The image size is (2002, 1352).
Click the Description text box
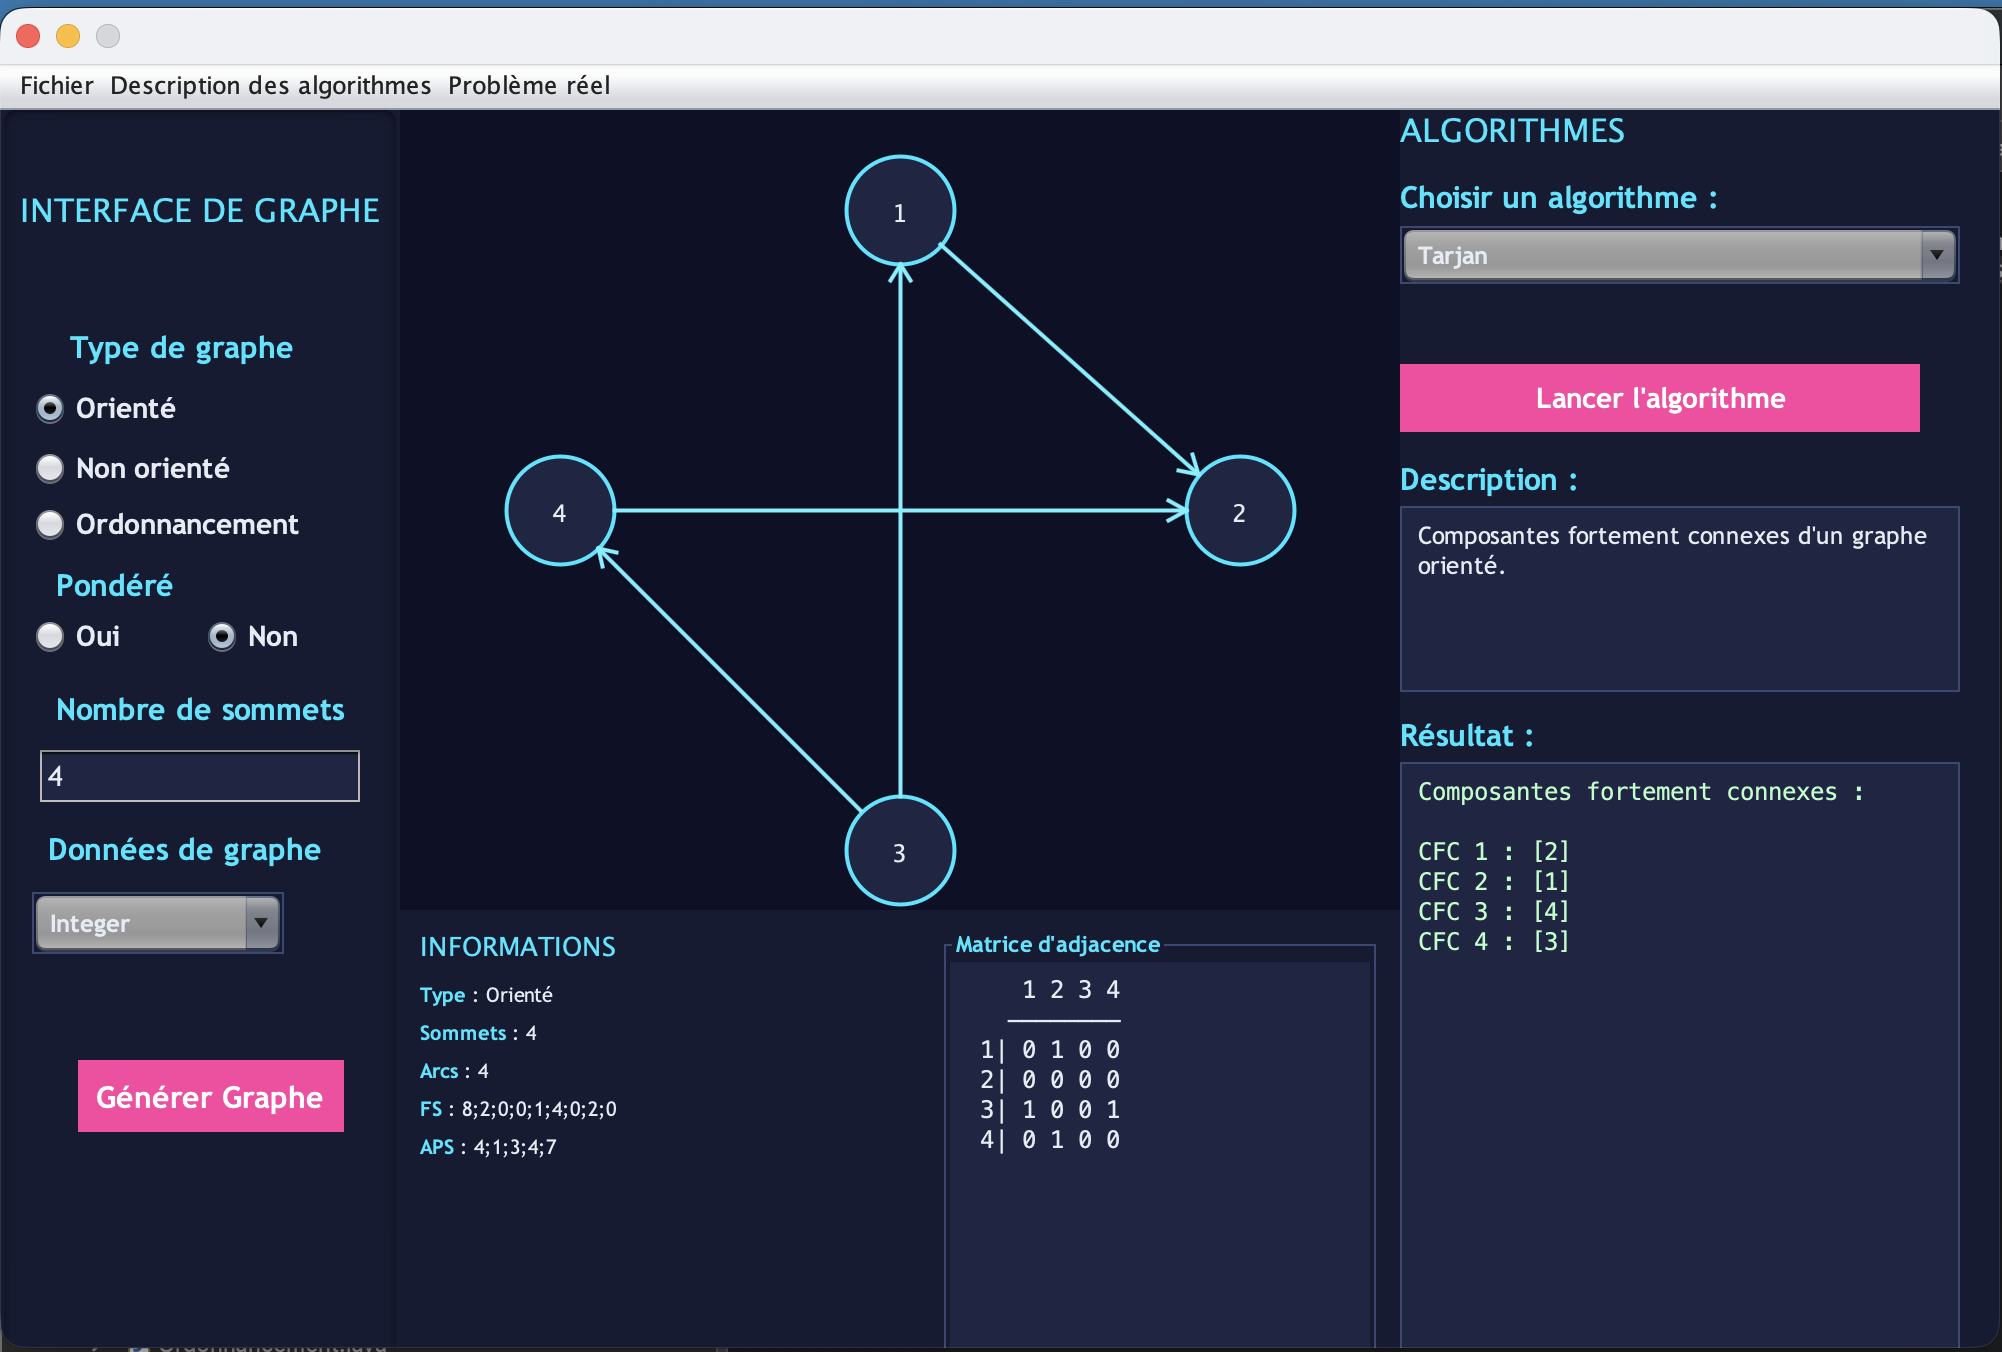[x=1679, y=599]
